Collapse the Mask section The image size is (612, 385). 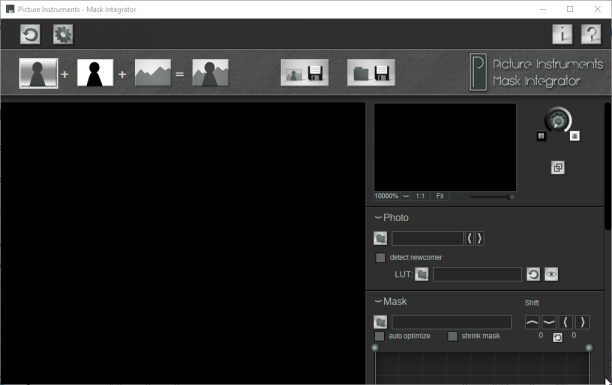pyautogui.click(x=378, y=301)
